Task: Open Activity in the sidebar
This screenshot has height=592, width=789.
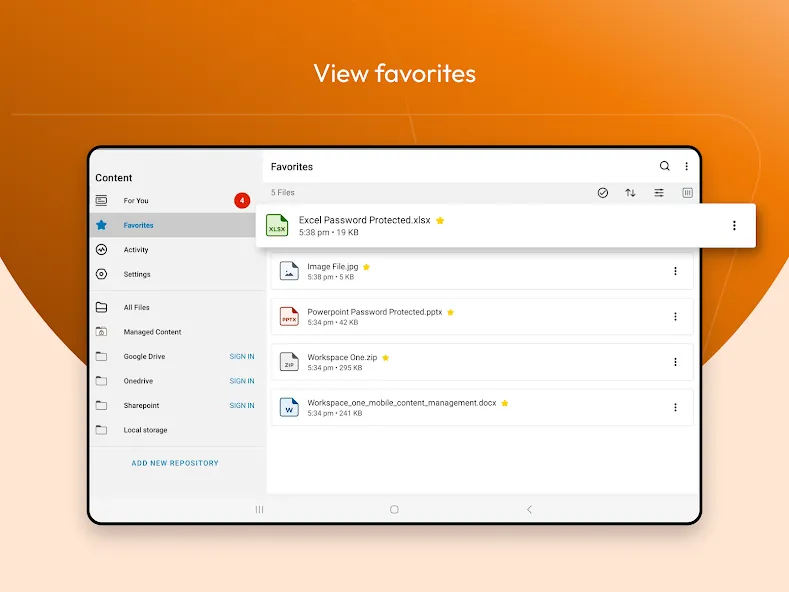Action: (173, 250)
